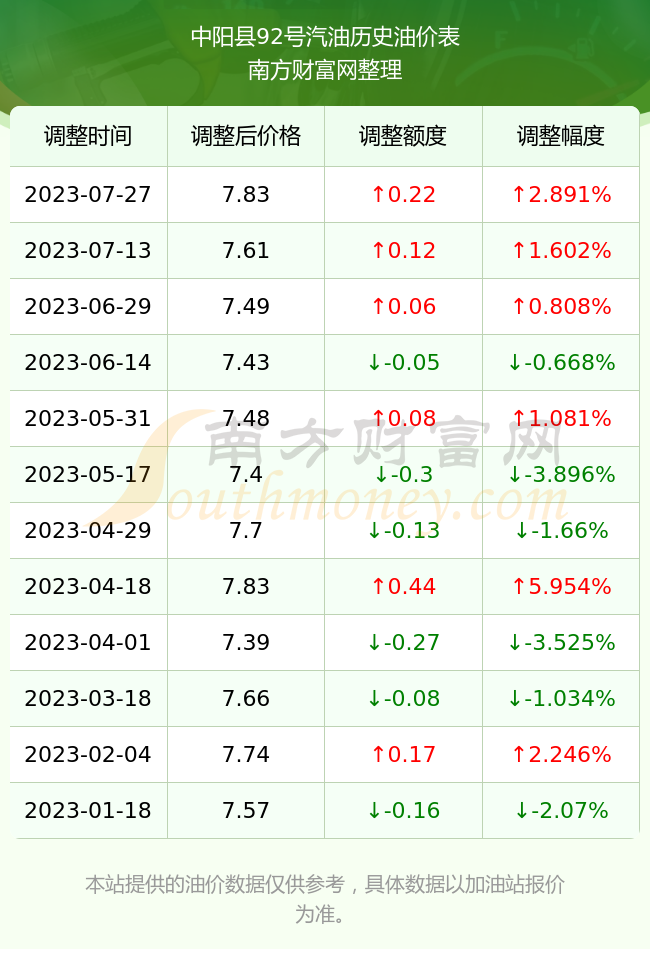Select the green ↓-0.05 adjustment value

pos(403,362)
